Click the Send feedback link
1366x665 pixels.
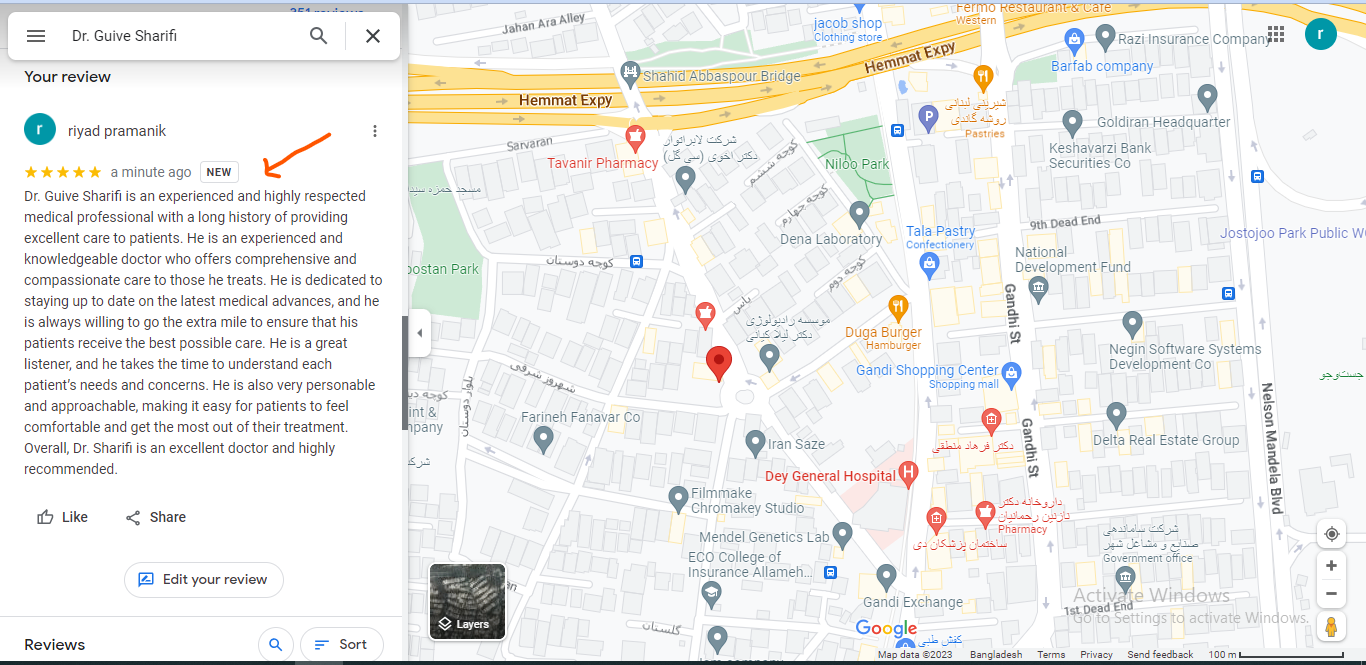click(x=1160, y=655)
